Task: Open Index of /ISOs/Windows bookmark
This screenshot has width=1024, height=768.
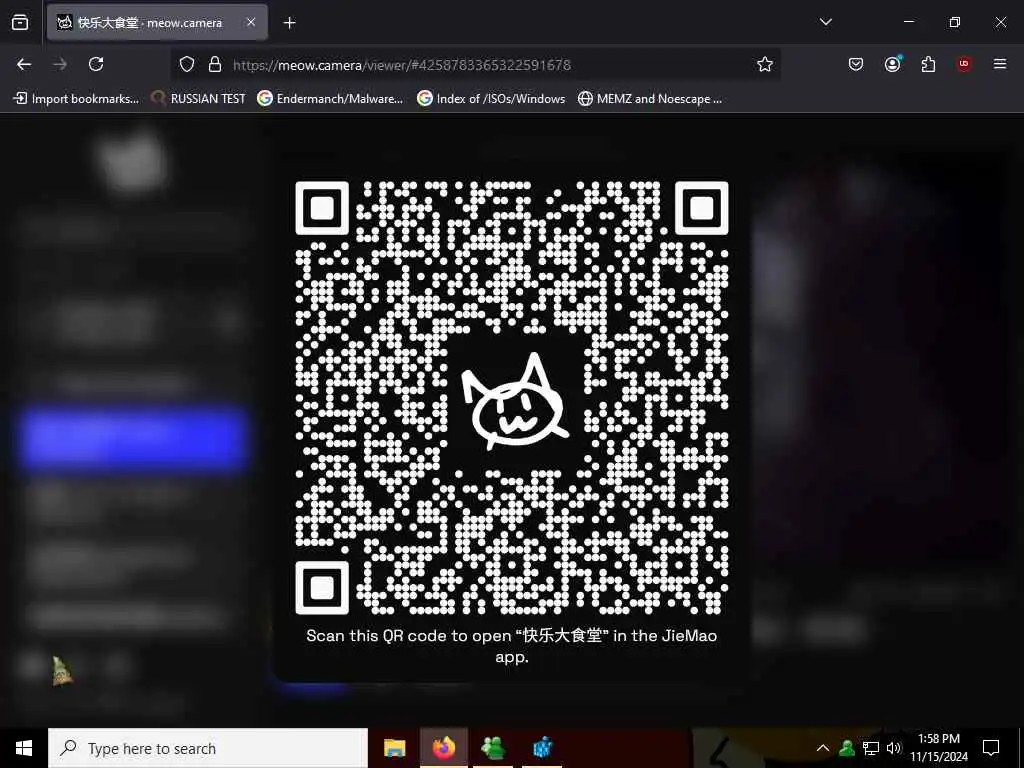Action: (x=491, y=99)
